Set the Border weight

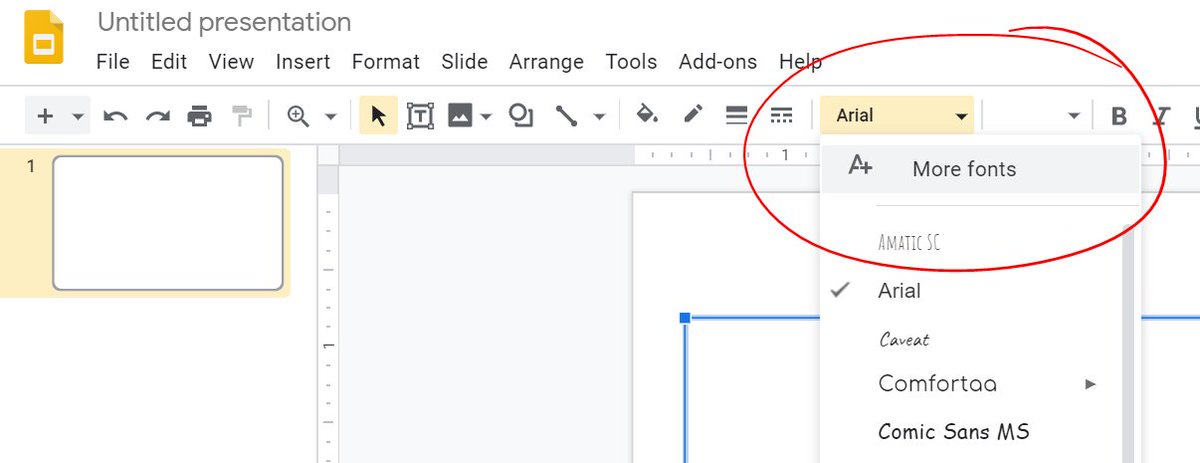(737, 116)
